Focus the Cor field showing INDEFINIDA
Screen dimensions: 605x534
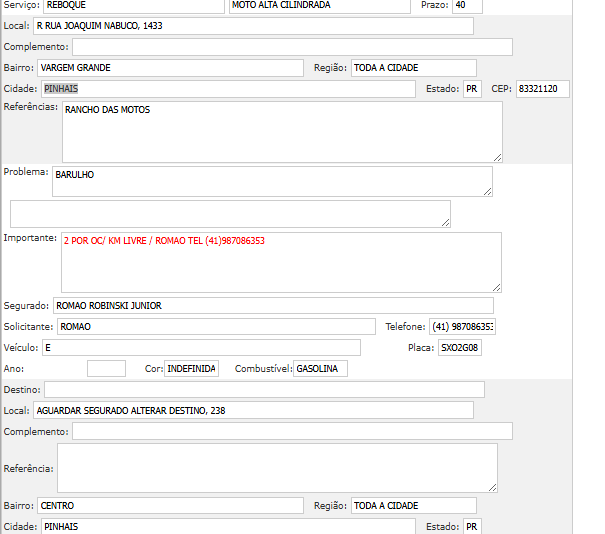191,369
